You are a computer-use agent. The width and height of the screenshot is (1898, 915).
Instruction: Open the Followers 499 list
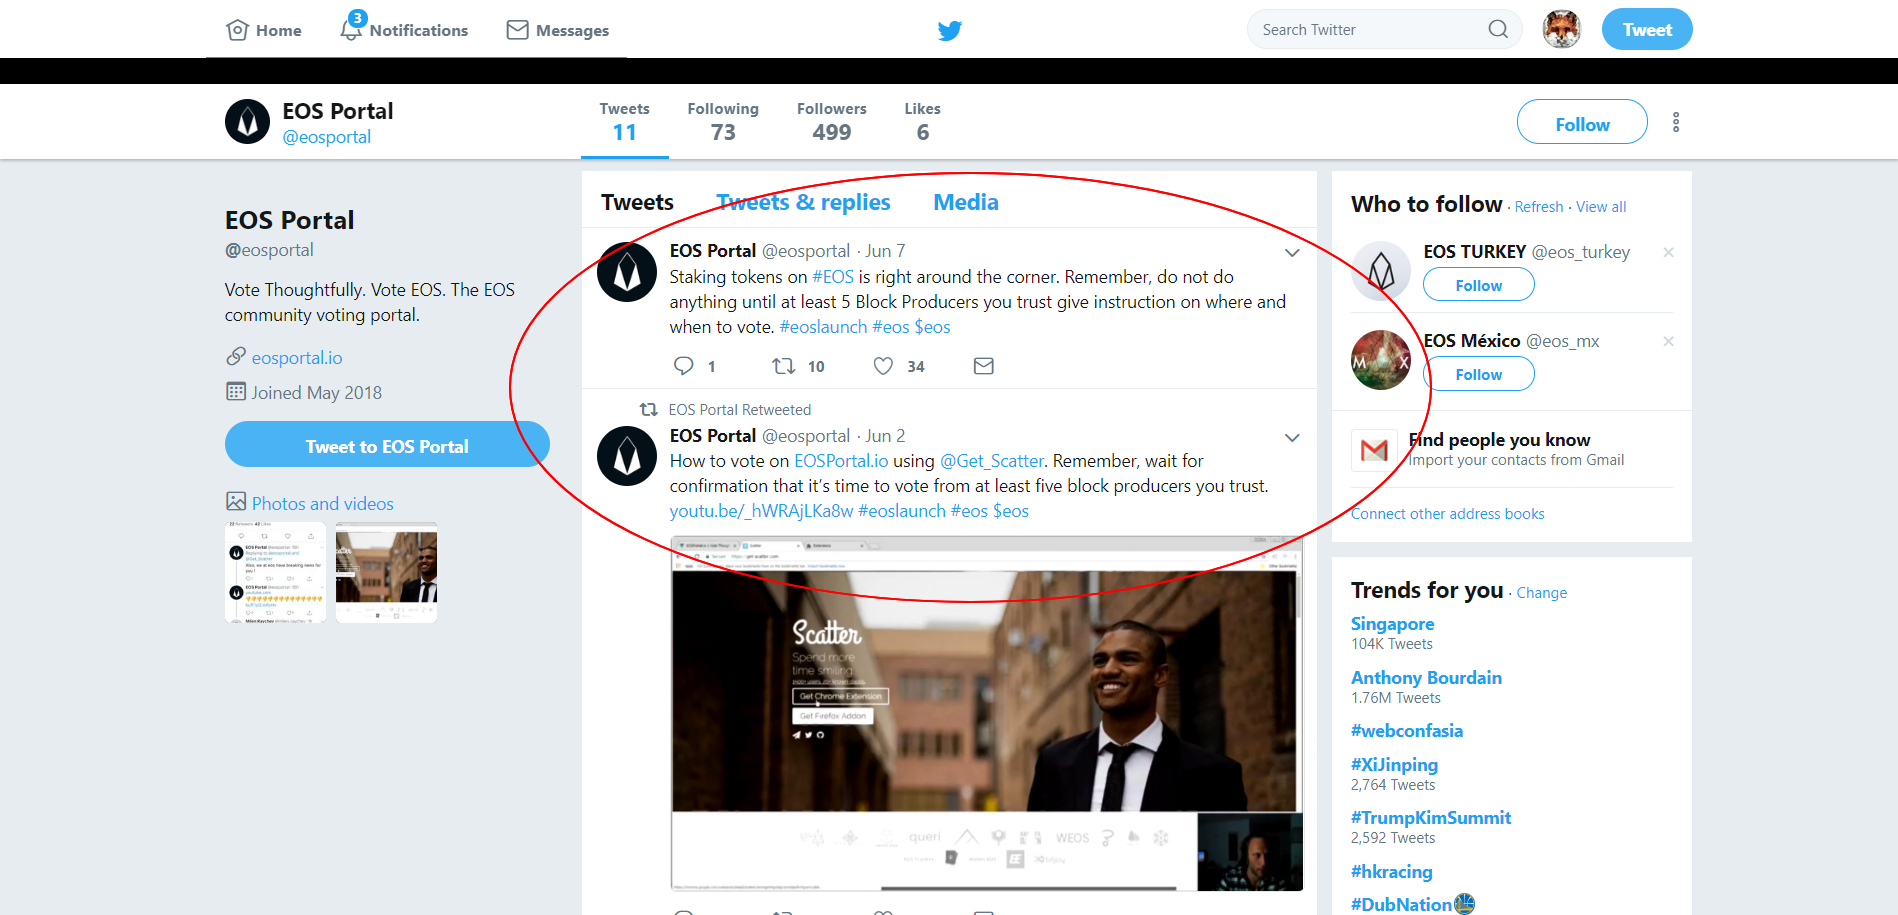coord(831,122)
